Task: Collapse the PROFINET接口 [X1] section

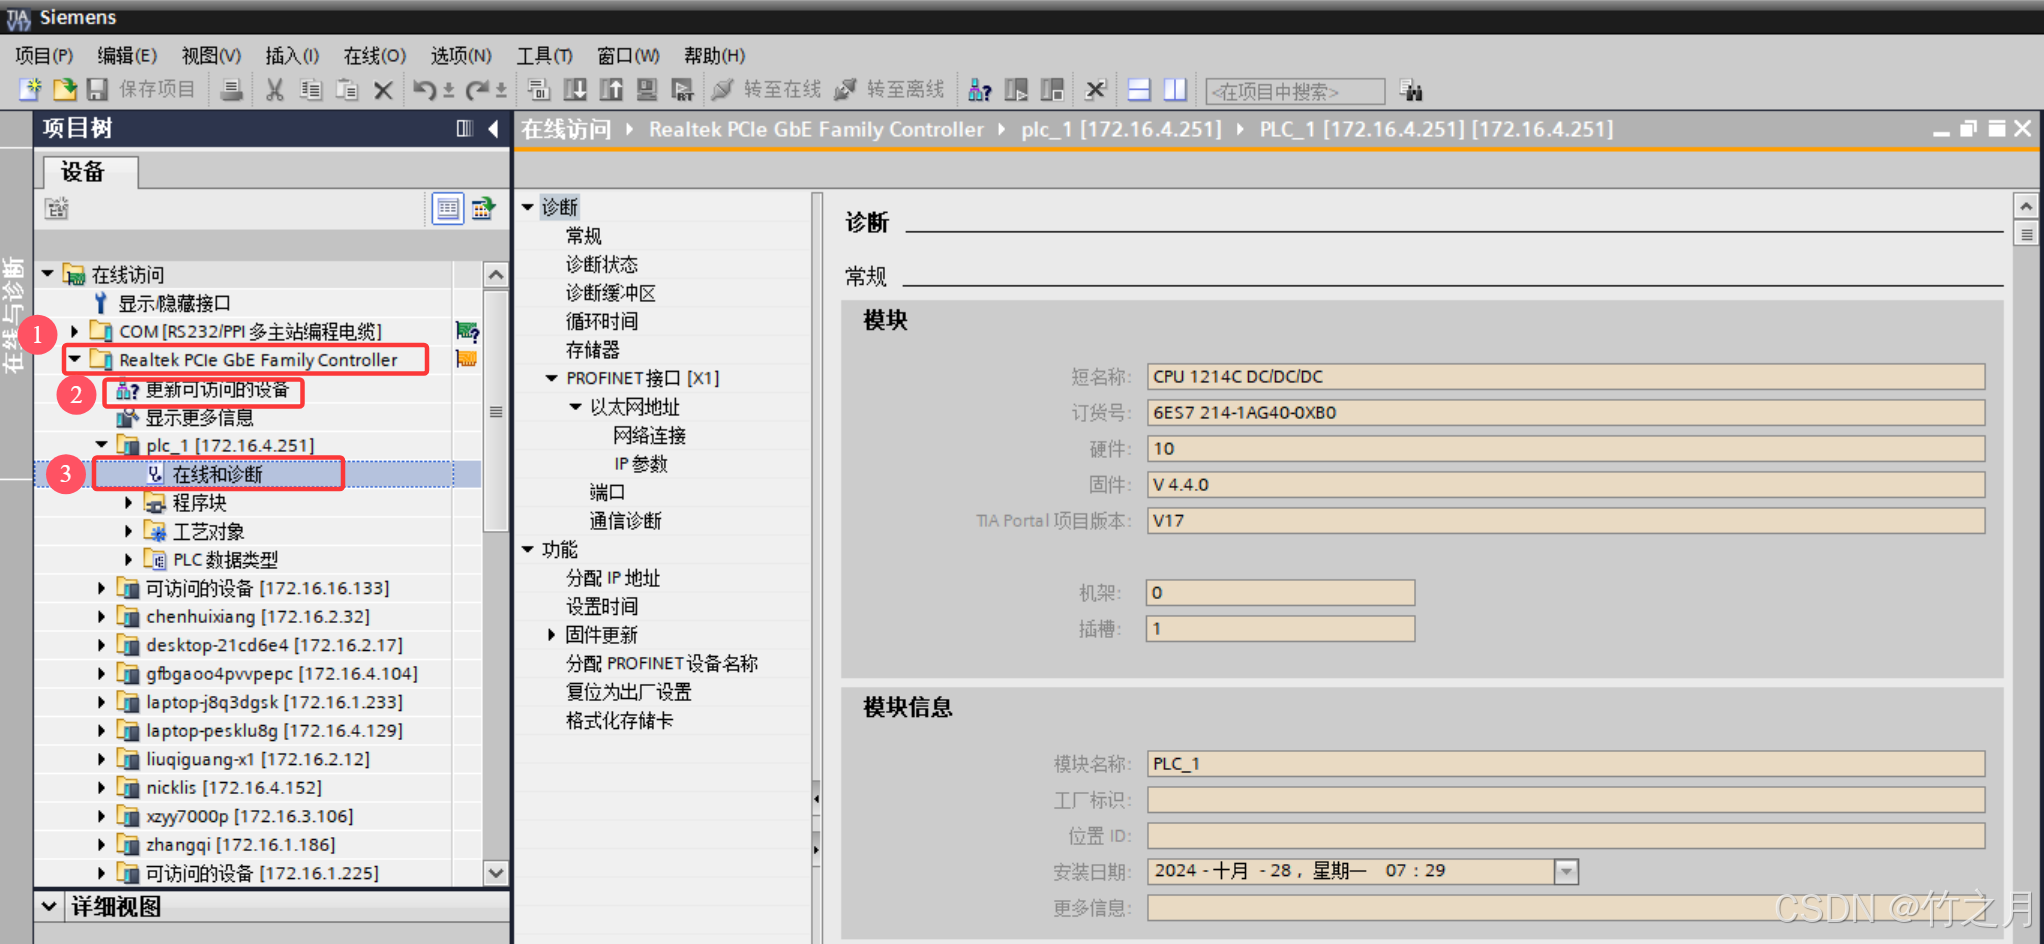Action: (x=551, y=378)
